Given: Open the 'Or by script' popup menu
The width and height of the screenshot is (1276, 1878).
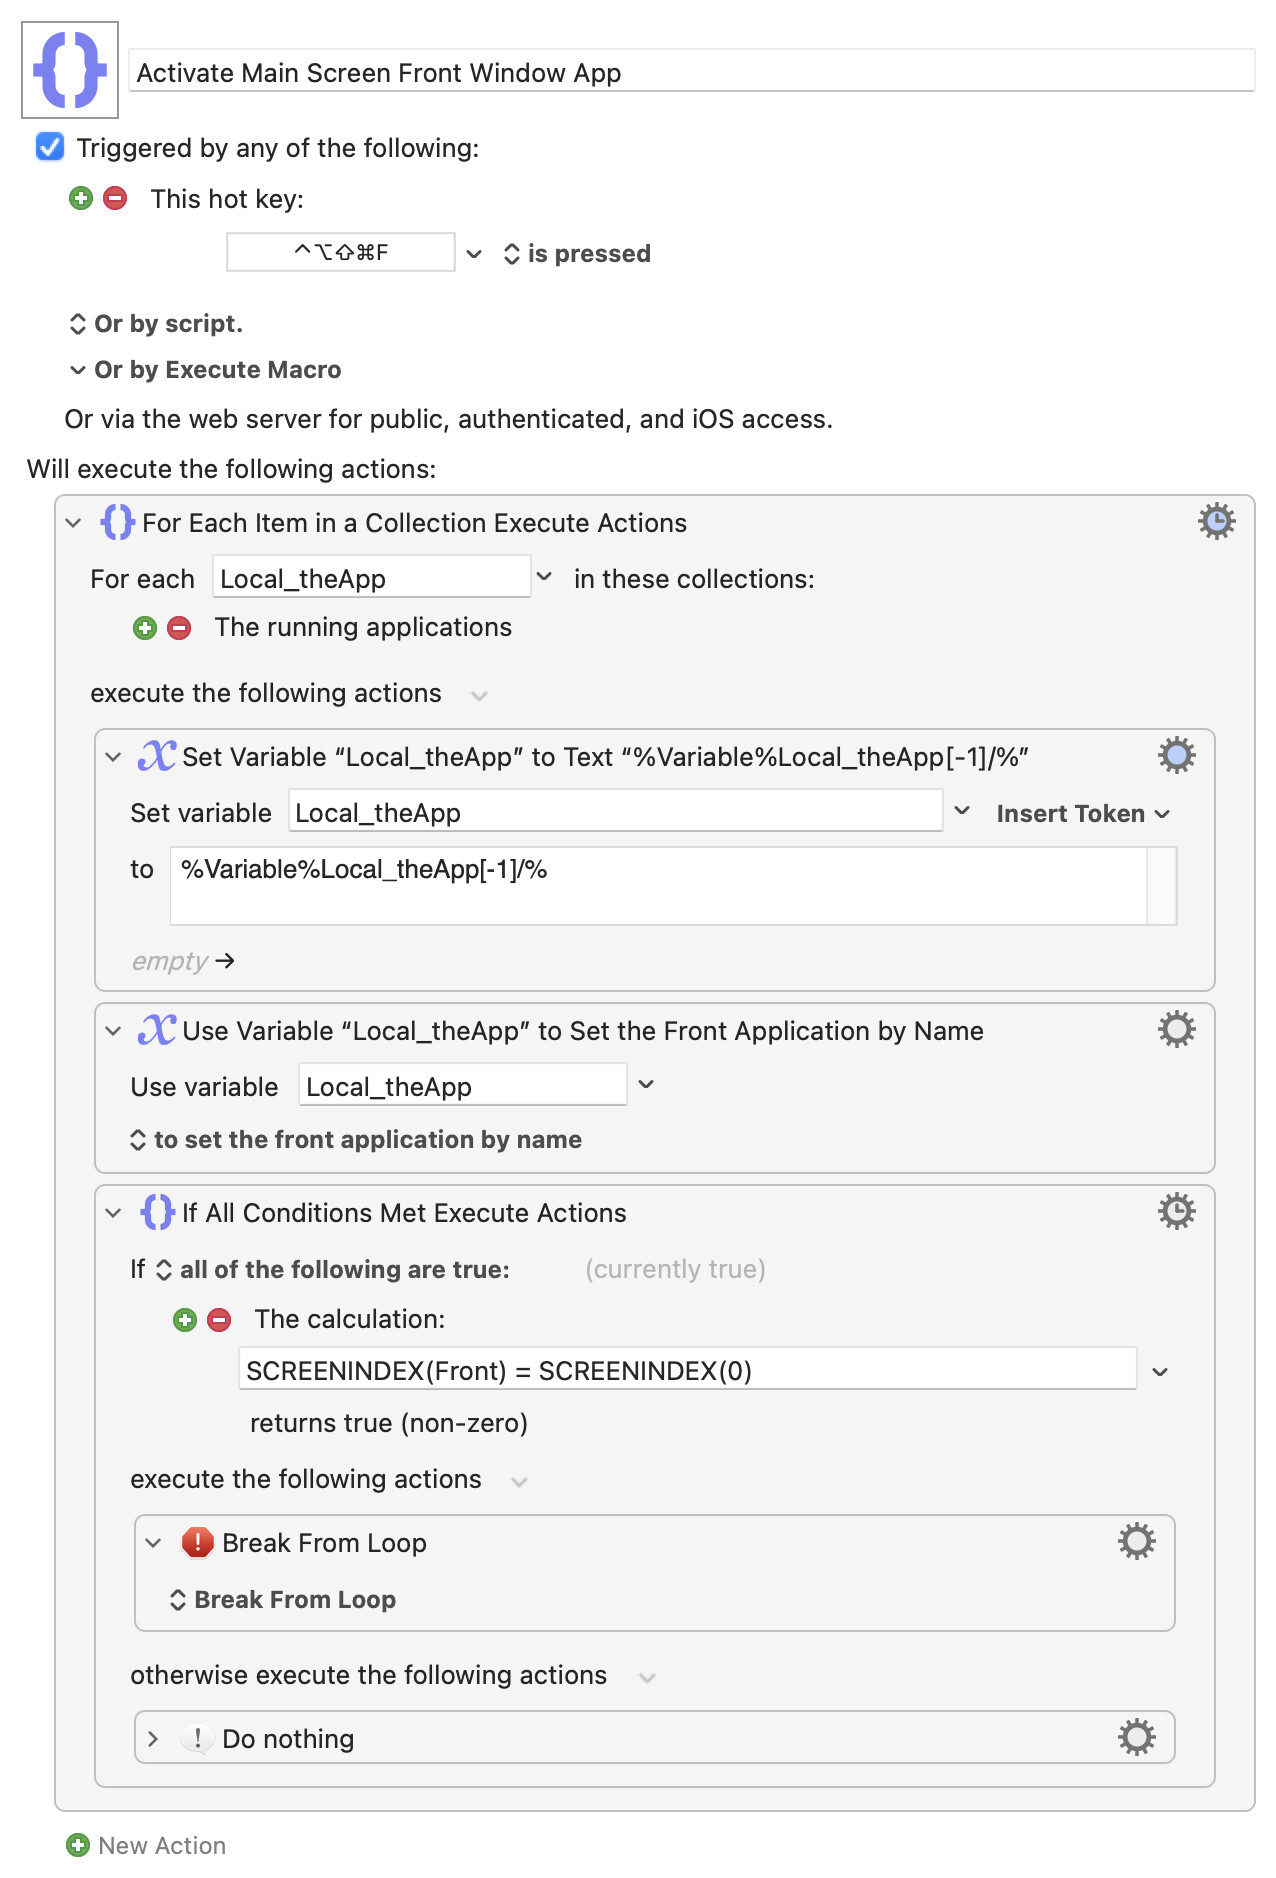Looking at the screenshot, I should coord(156,324).
